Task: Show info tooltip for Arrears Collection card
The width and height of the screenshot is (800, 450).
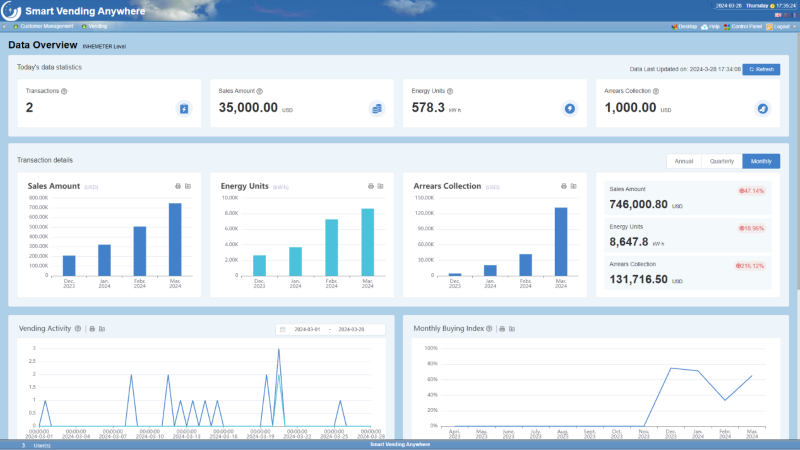Action: coord(656,91)
